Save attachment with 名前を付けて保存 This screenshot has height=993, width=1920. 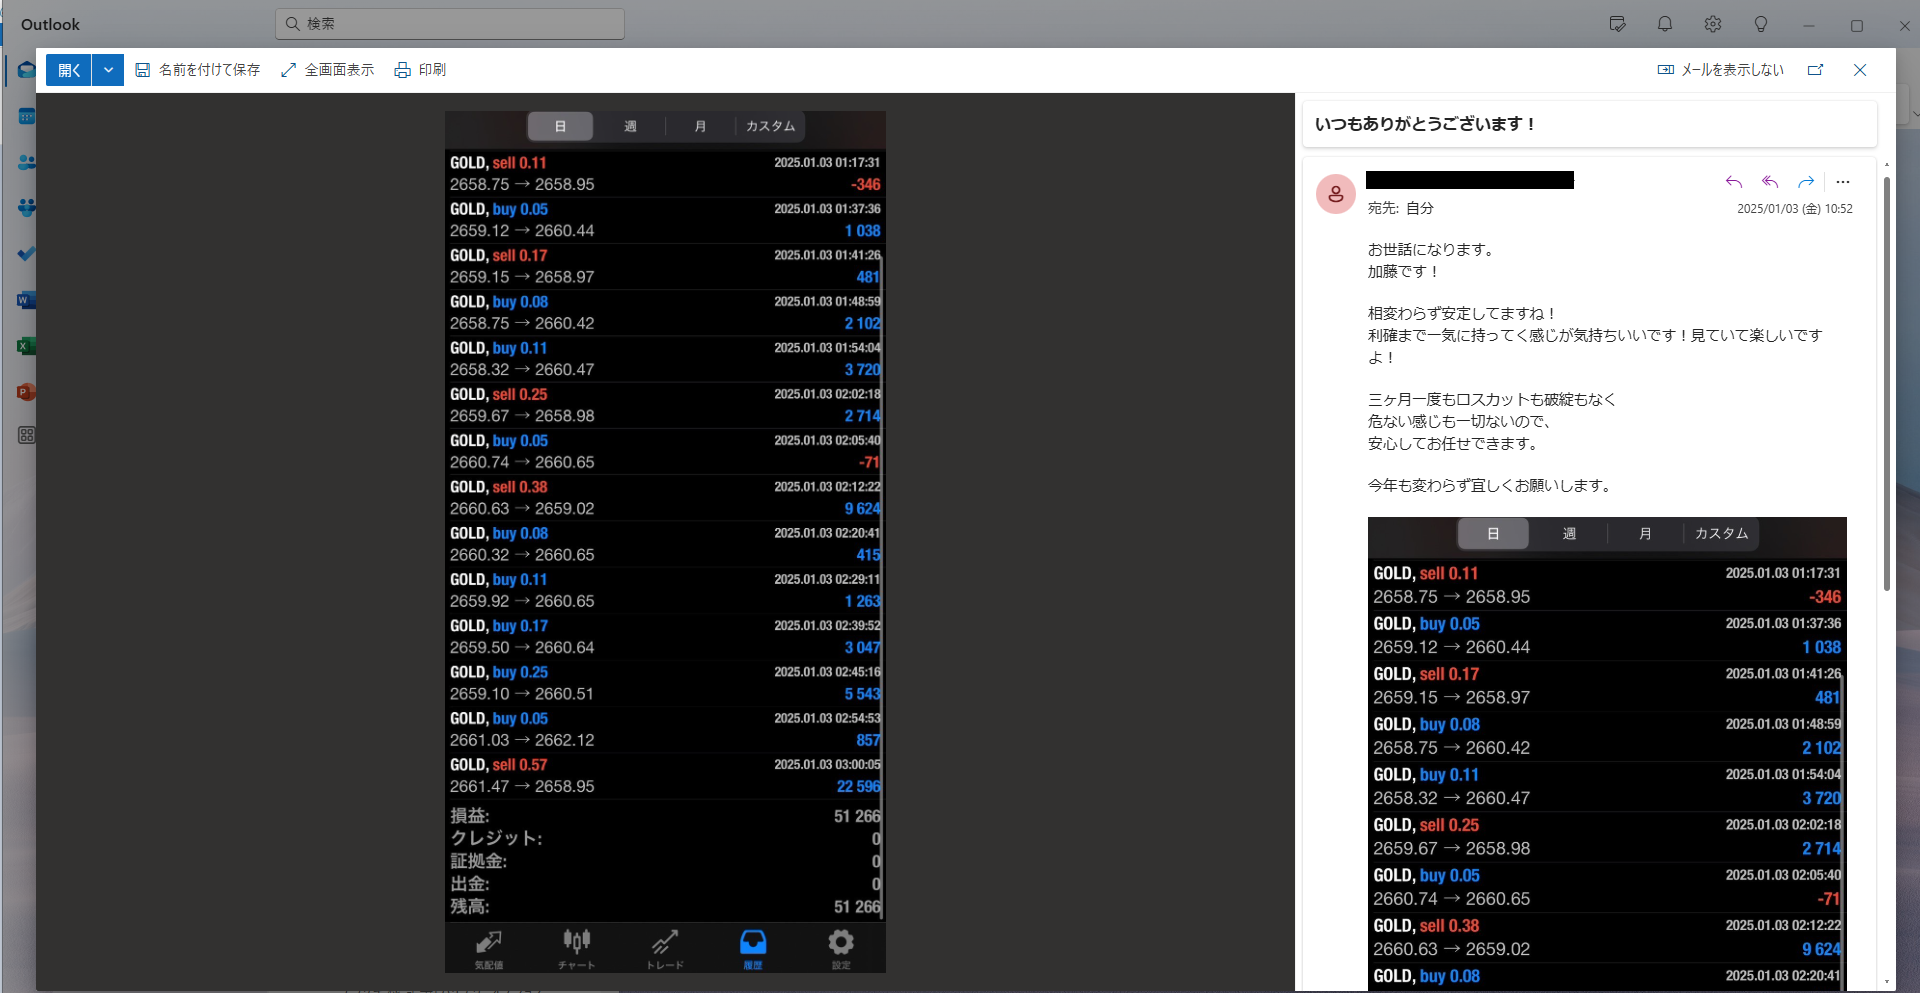click(x=198, y=70)
